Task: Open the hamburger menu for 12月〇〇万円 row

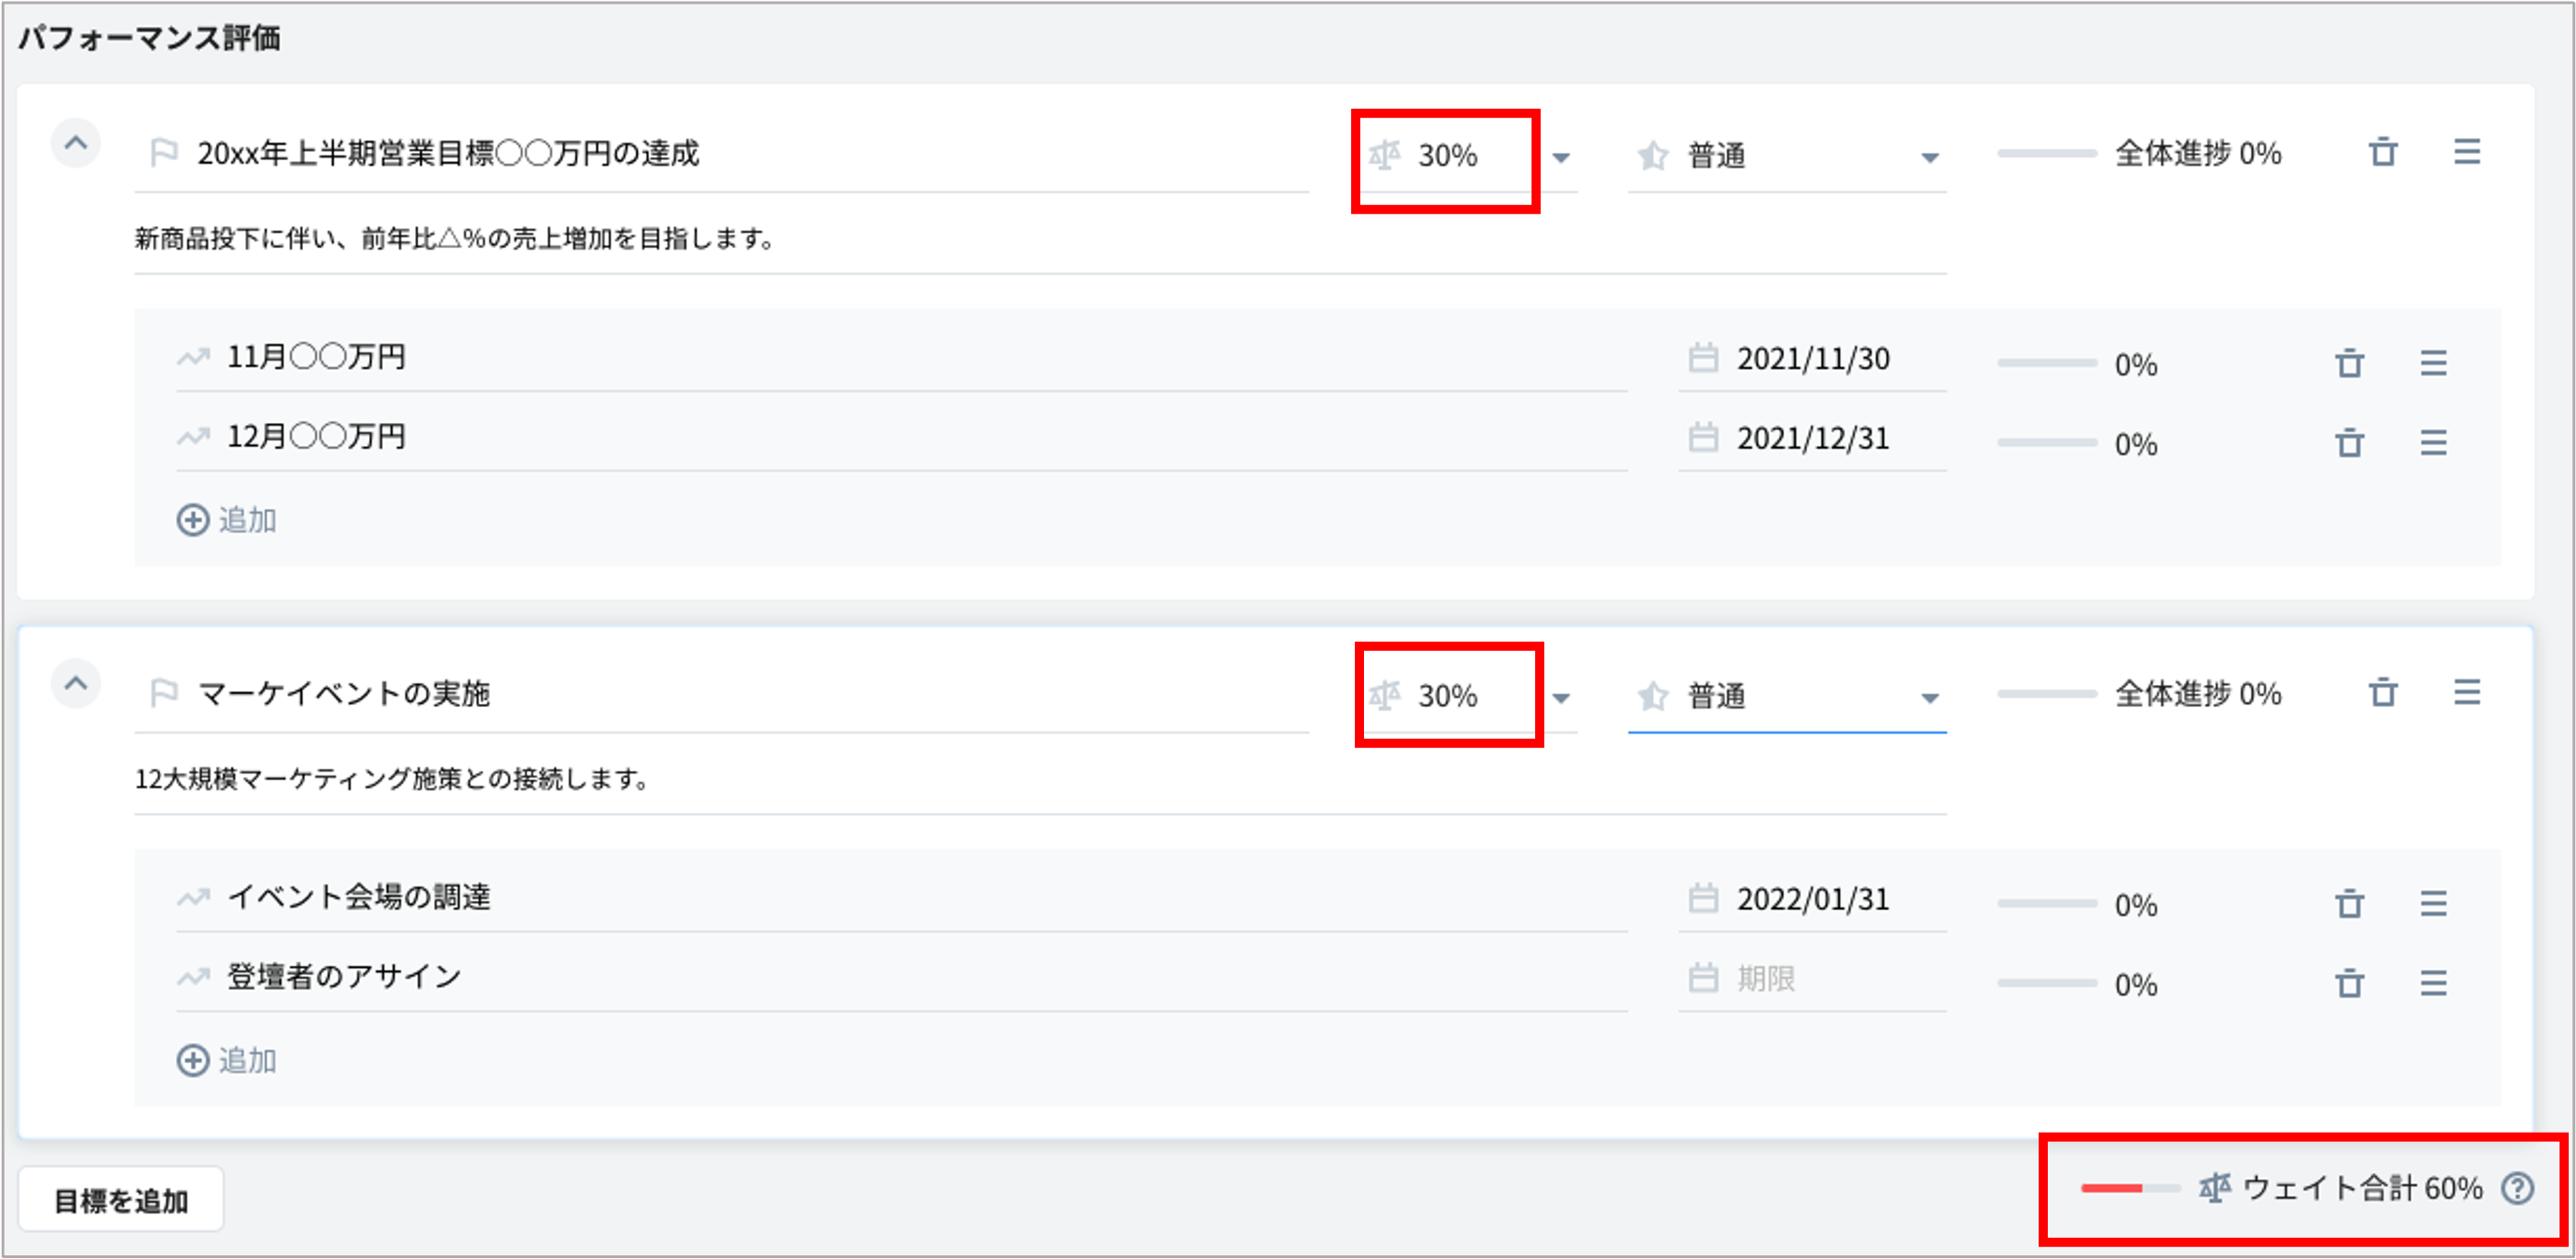Action: click(x=2433, y=443)
